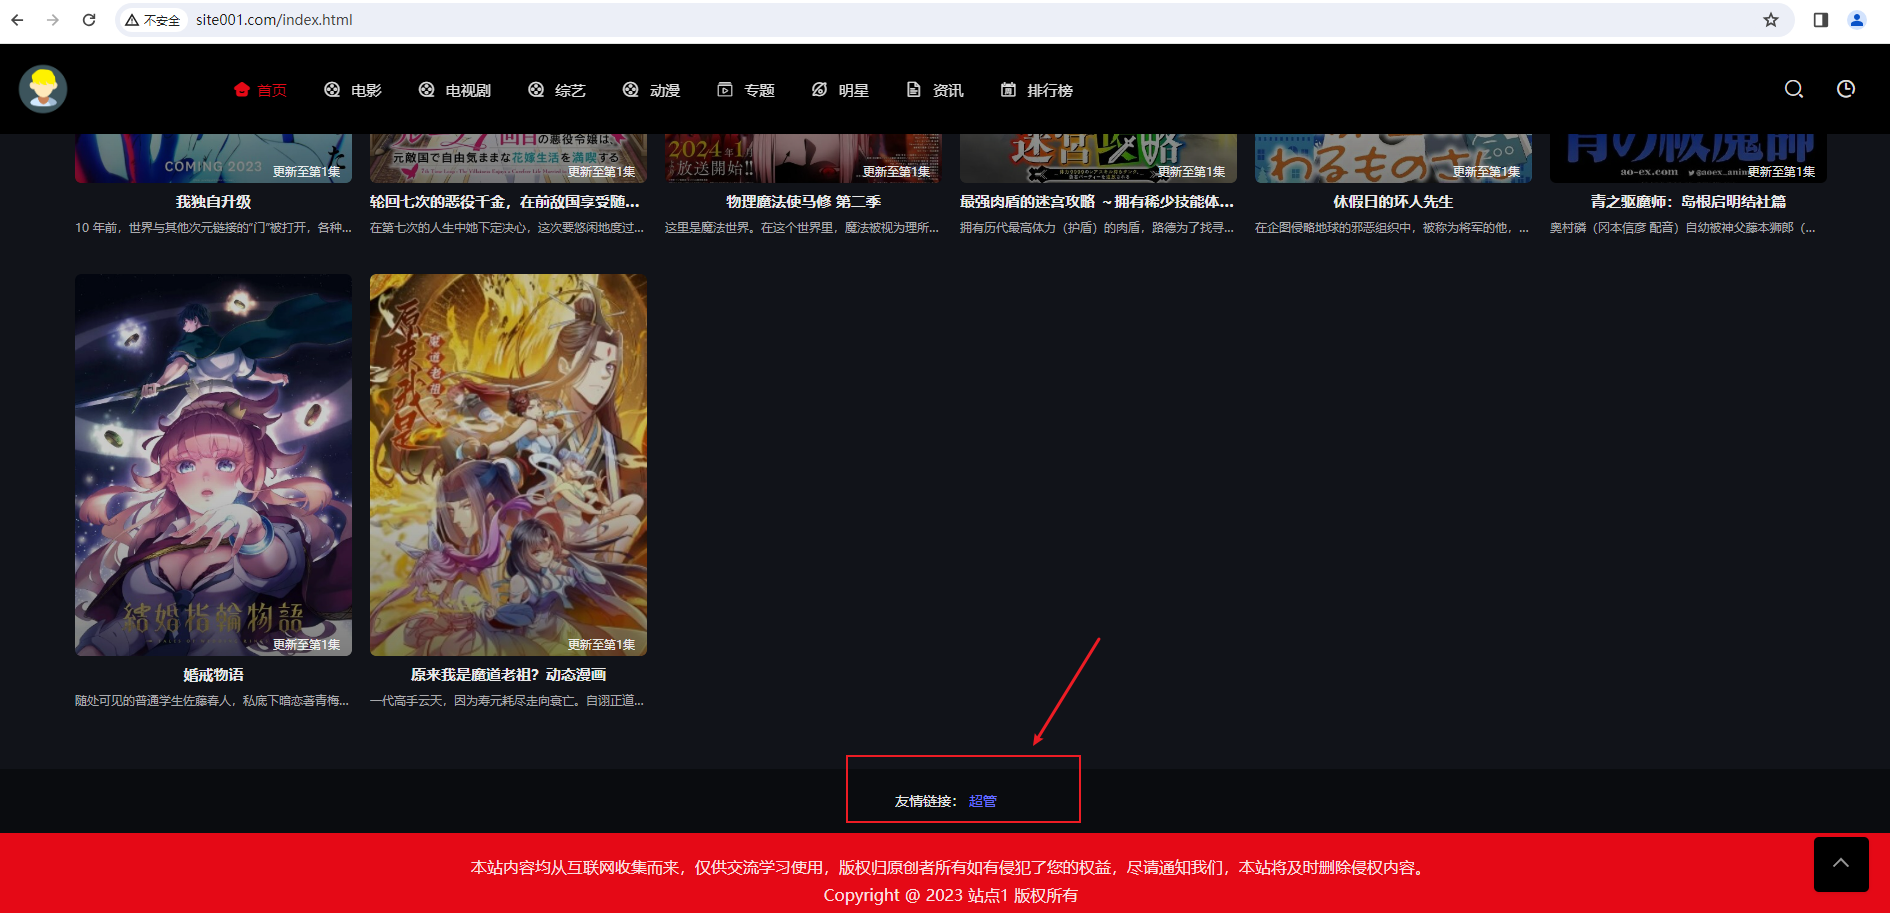This screenshot has width=1890, height=913.
Task: Click the 青之驱魔师 cropped poster
Action: coord(1688,158)
